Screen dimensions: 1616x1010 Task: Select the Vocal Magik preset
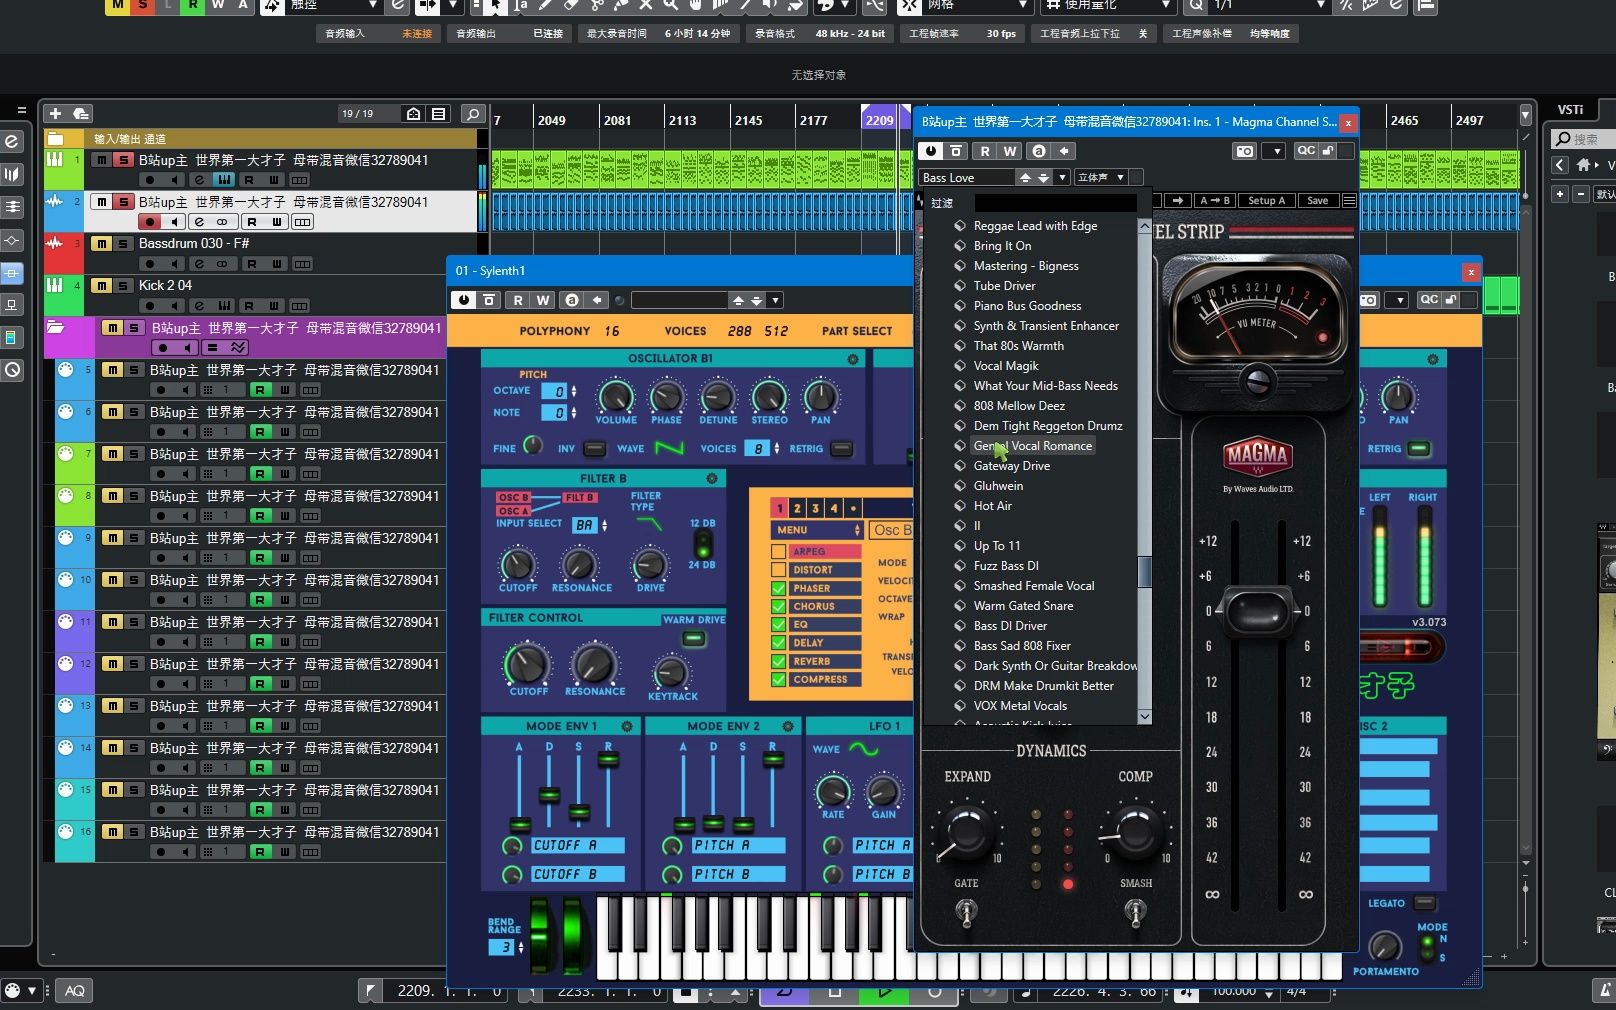1006,366
